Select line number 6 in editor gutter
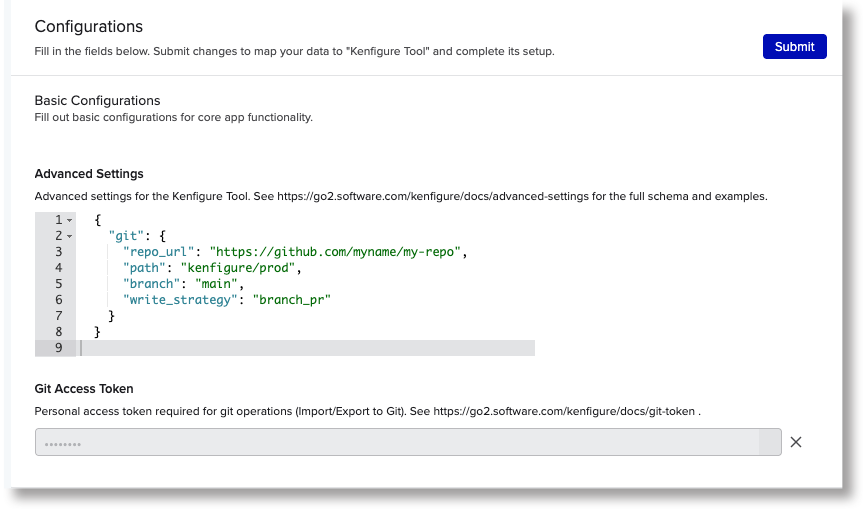 click(58, 300)
